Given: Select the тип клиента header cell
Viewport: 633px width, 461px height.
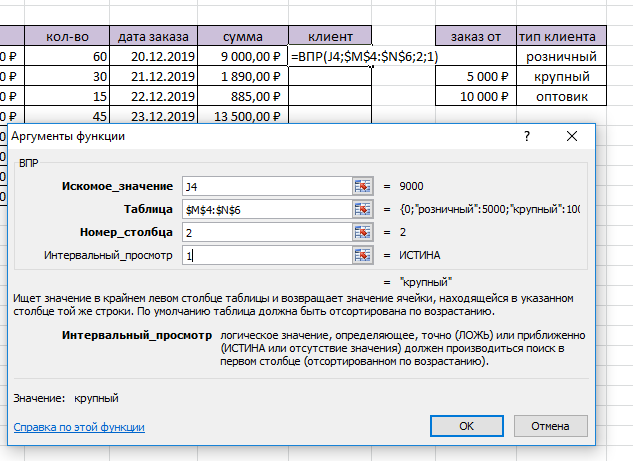Looking at the screenshot, I should point(562,36).
